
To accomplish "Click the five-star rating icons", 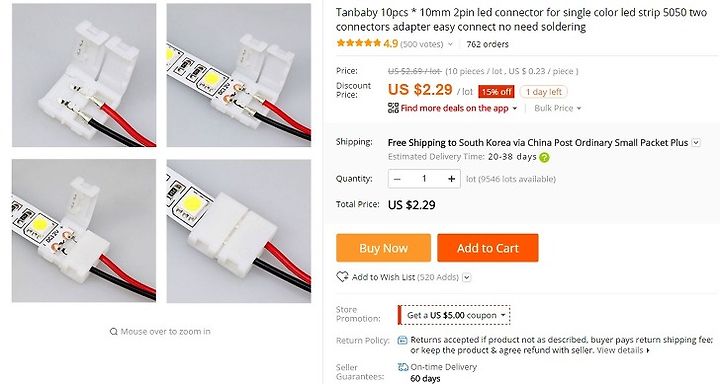I will [x=359, y=44].
